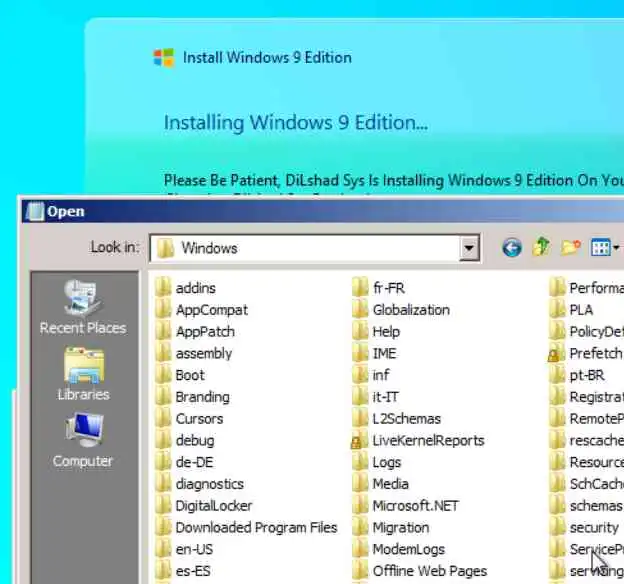Screen dimensions: 624x584
Task: Select the Media folder
Action: coord(381,484)
